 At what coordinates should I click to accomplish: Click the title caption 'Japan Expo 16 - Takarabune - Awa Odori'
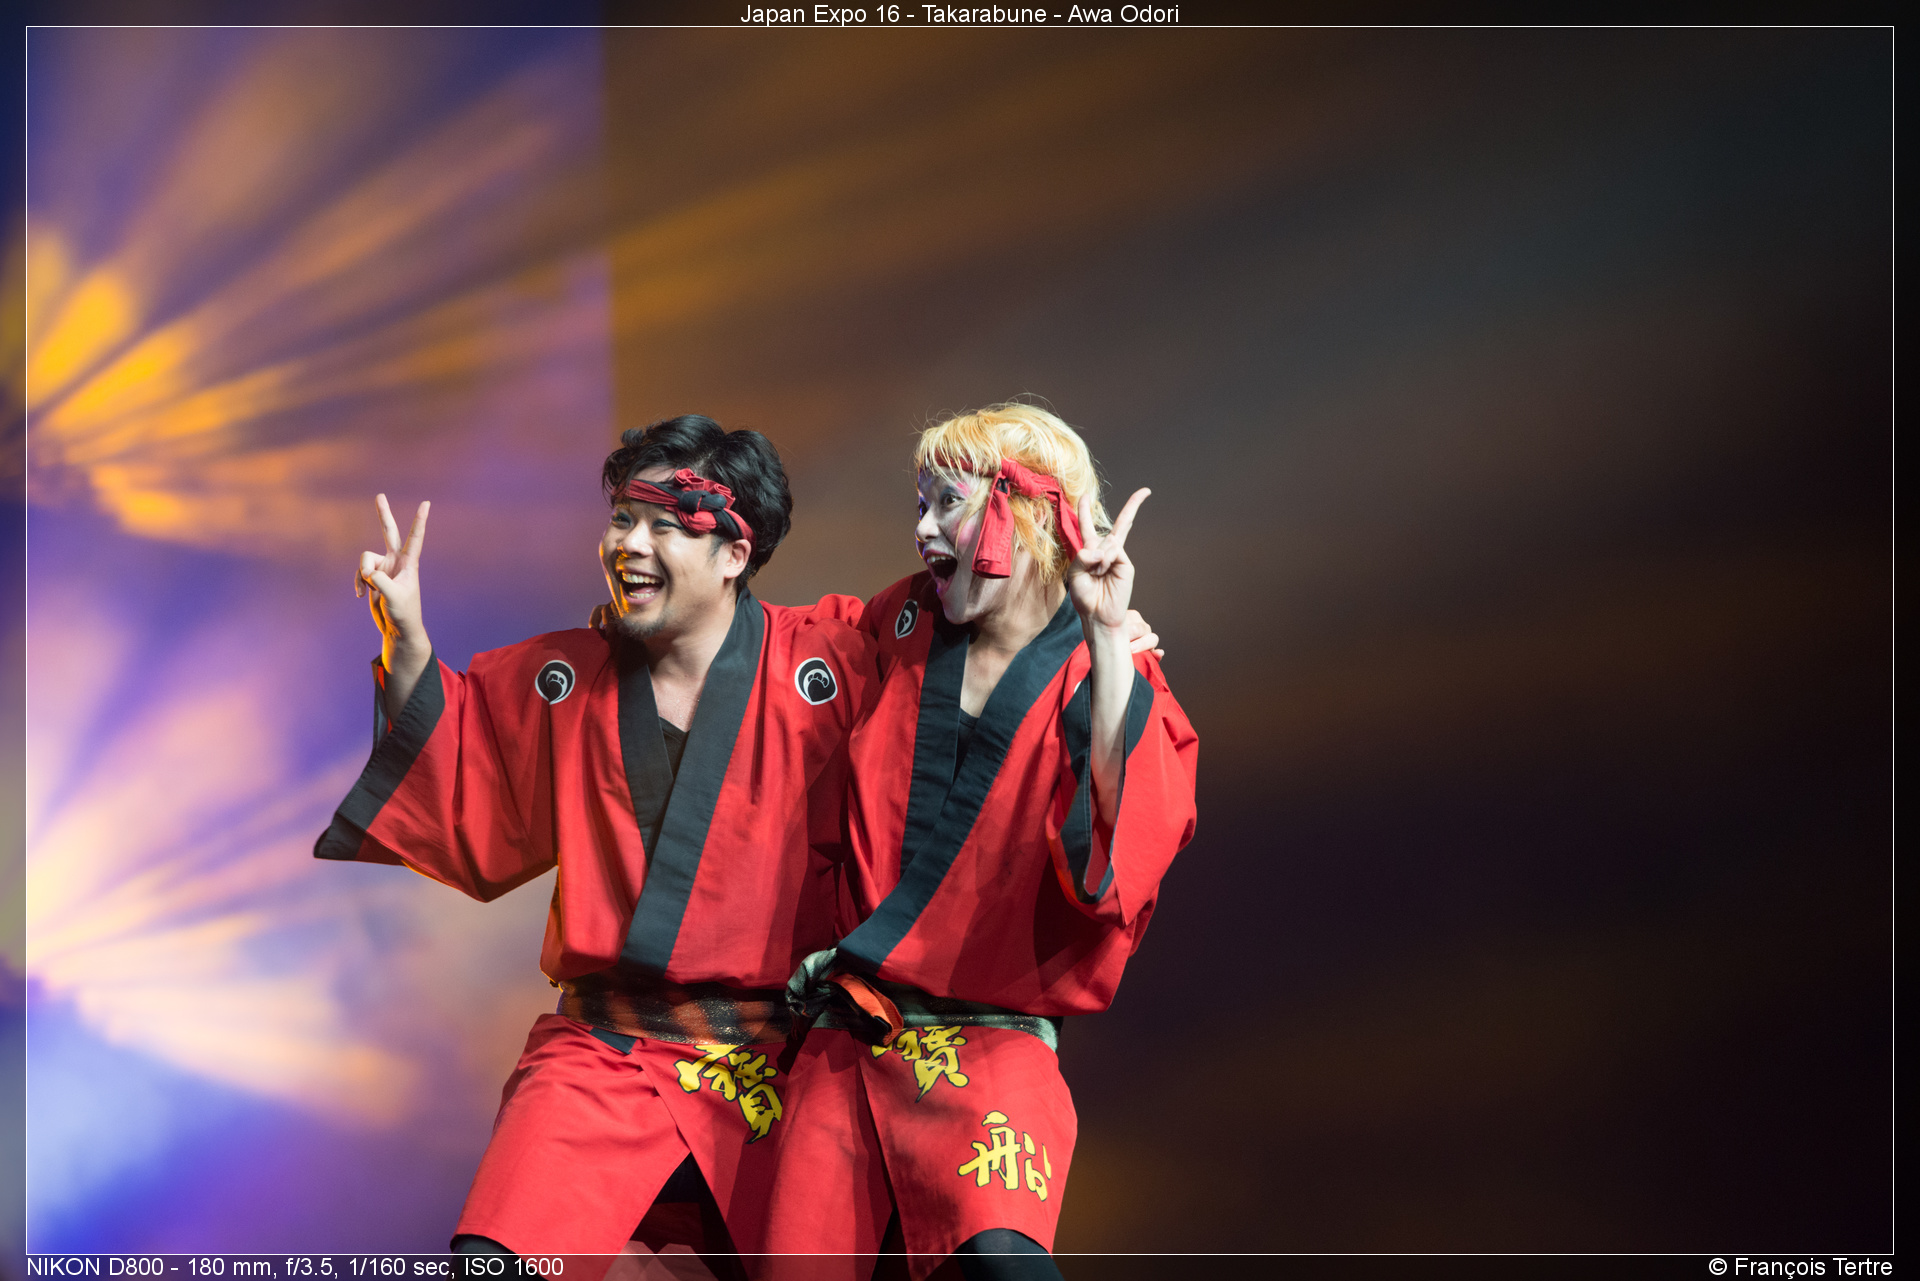(959, 14)
